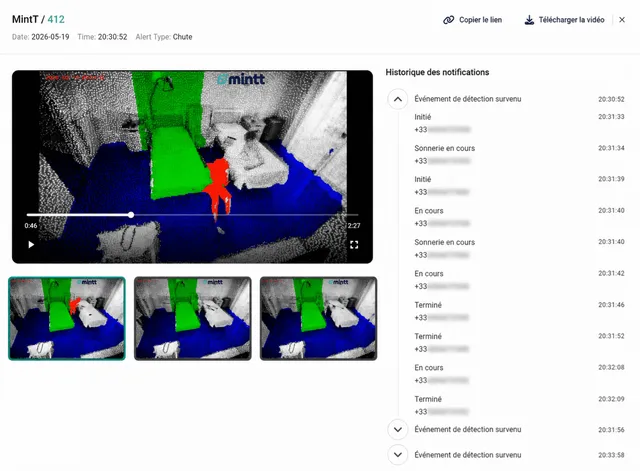
Task: Click 'En cours' entry at 20:31:40
Action: pyautogui.click(x=429, y=211)
